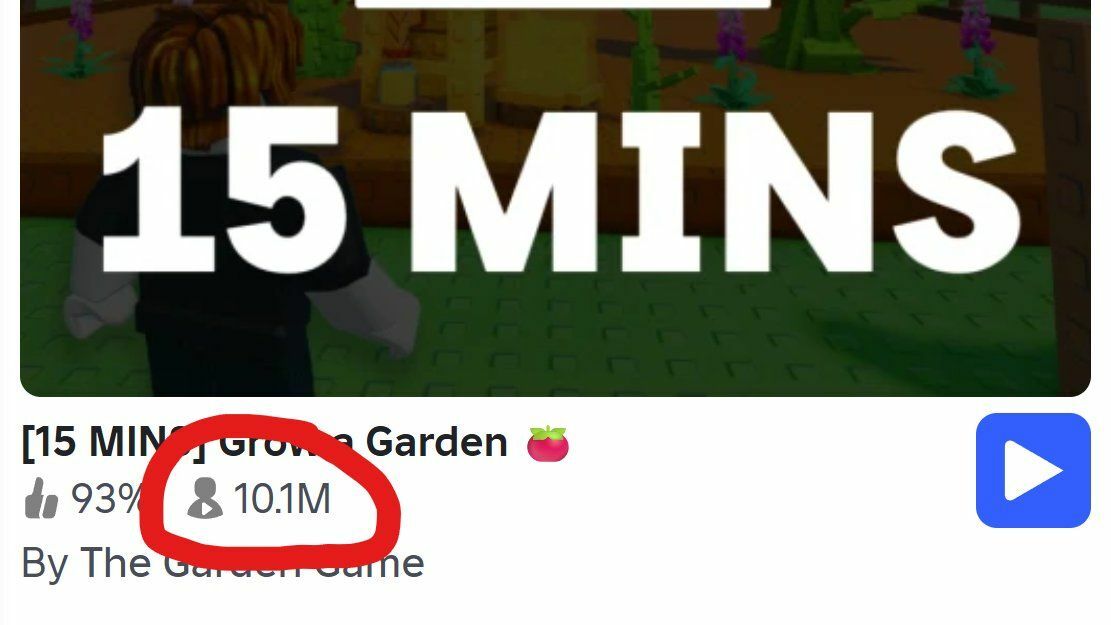1111x625 pixels.
Task: Click the thumbs-up rating icon
Action: (41, 498)
